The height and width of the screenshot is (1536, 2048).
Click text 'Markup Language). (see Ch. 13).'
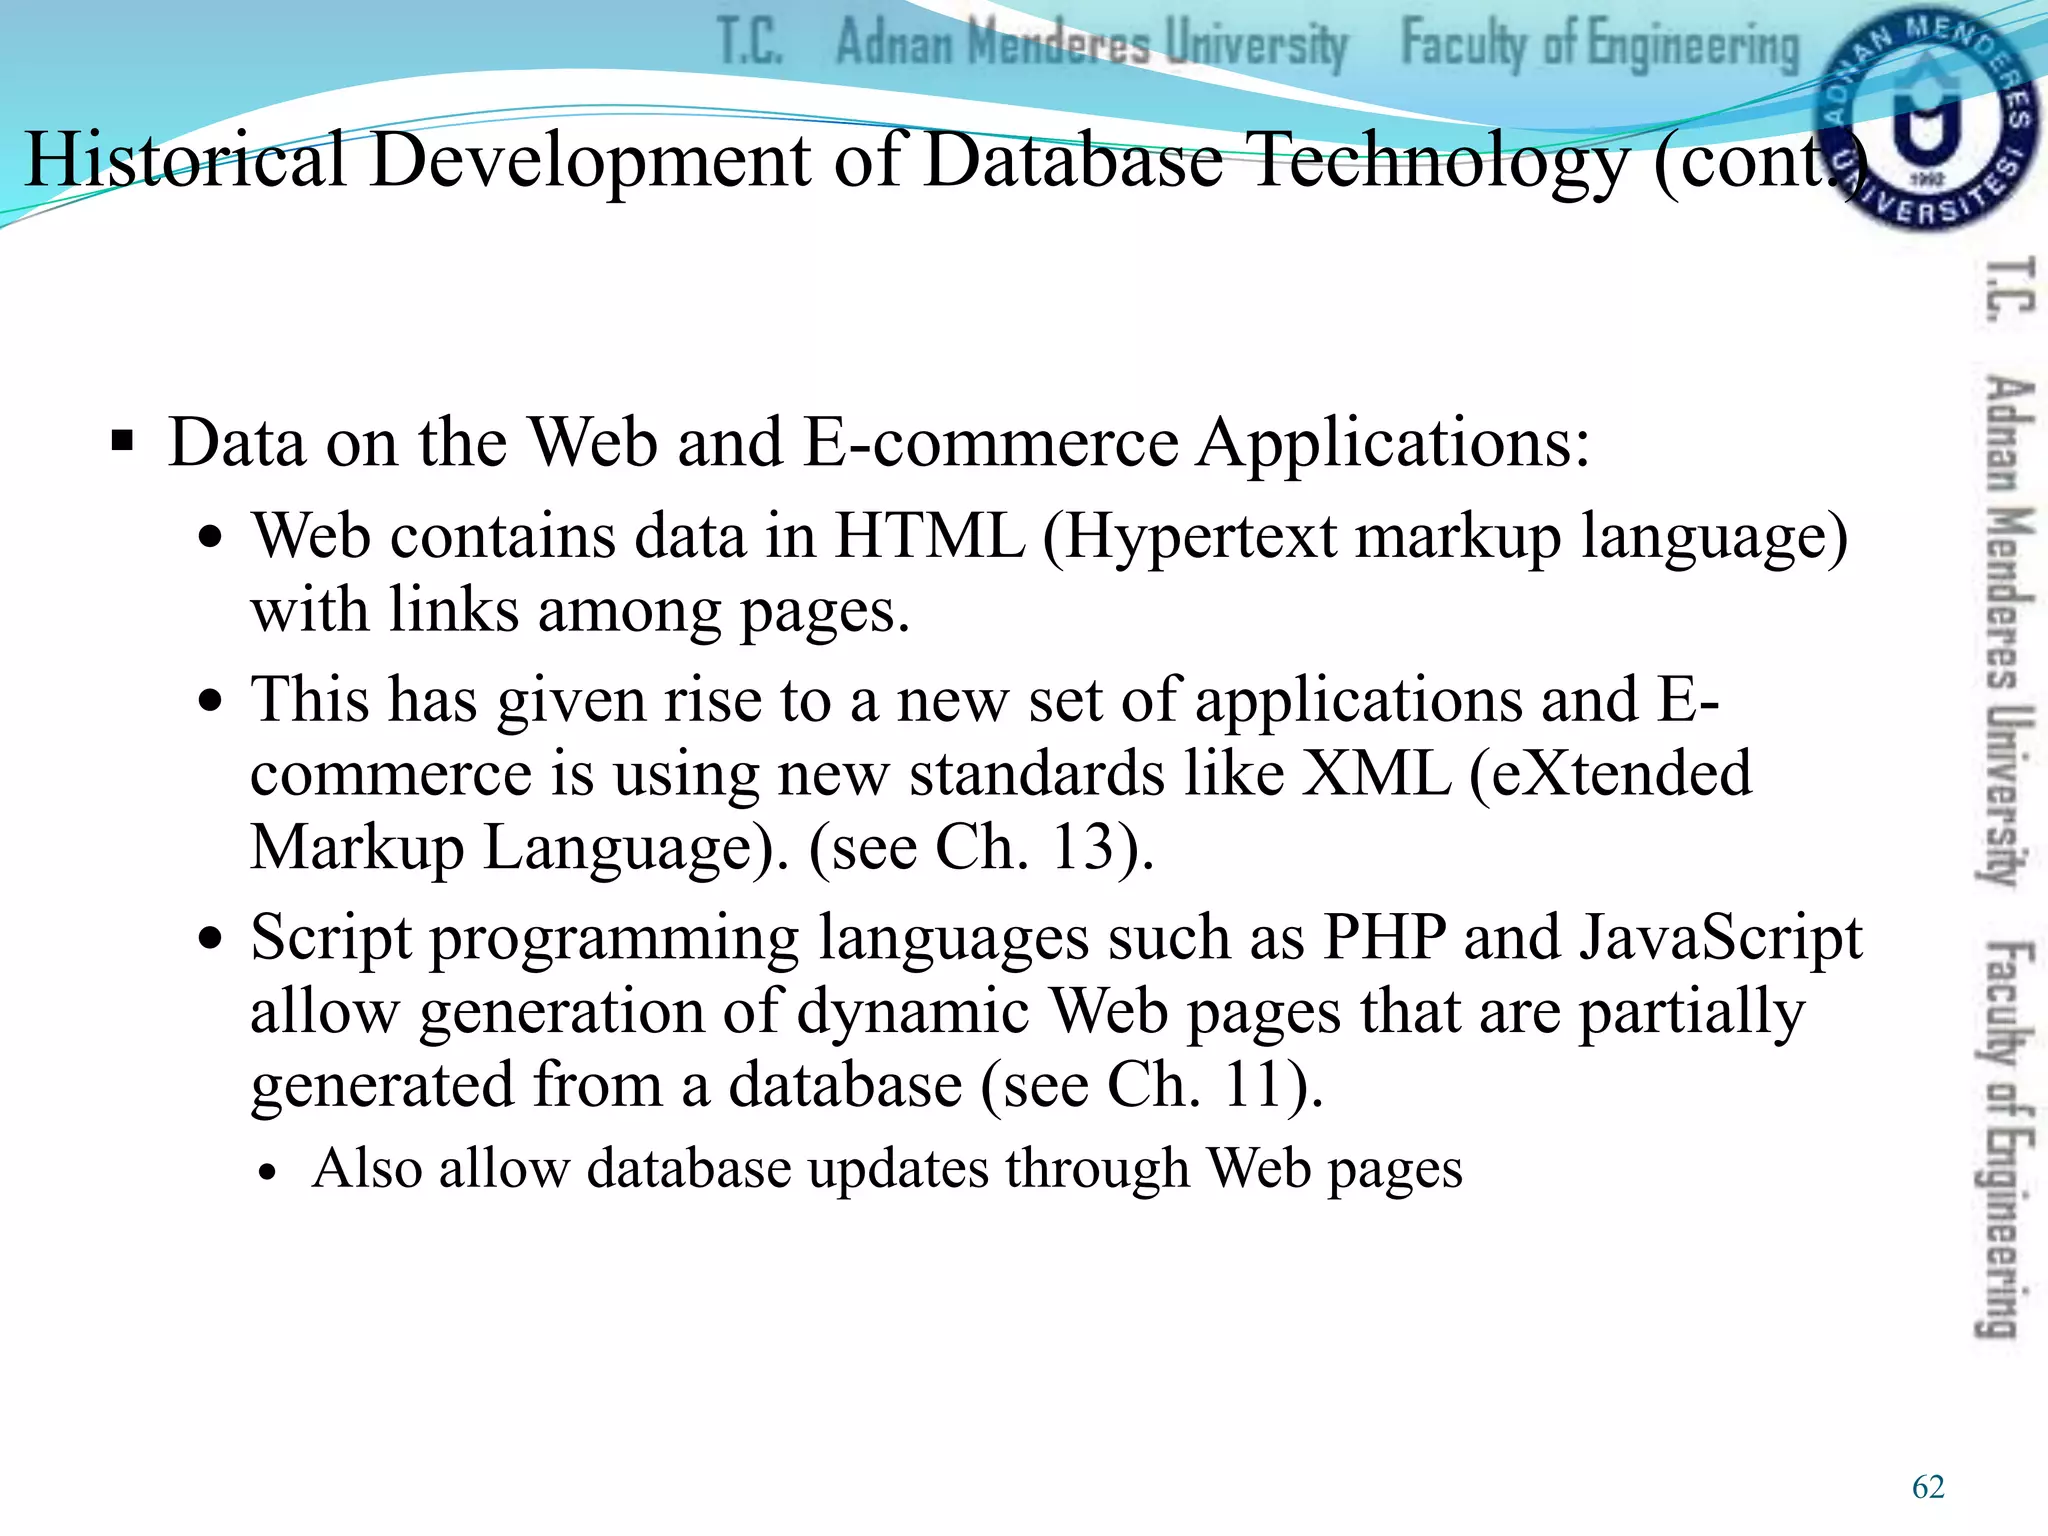702,849
